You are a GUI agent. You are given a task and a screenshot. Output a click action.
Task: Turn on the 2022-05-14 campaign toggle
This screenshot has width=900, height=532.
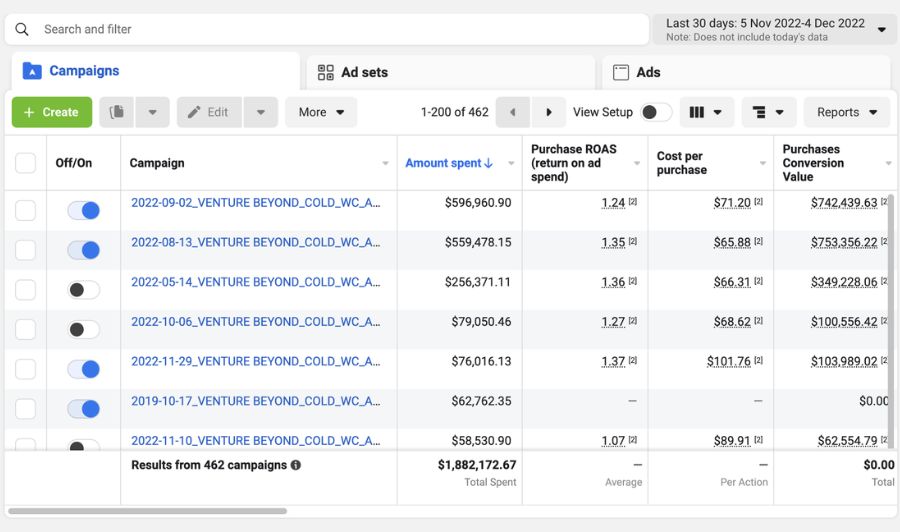pyautogui.click(x=84, y=289)
